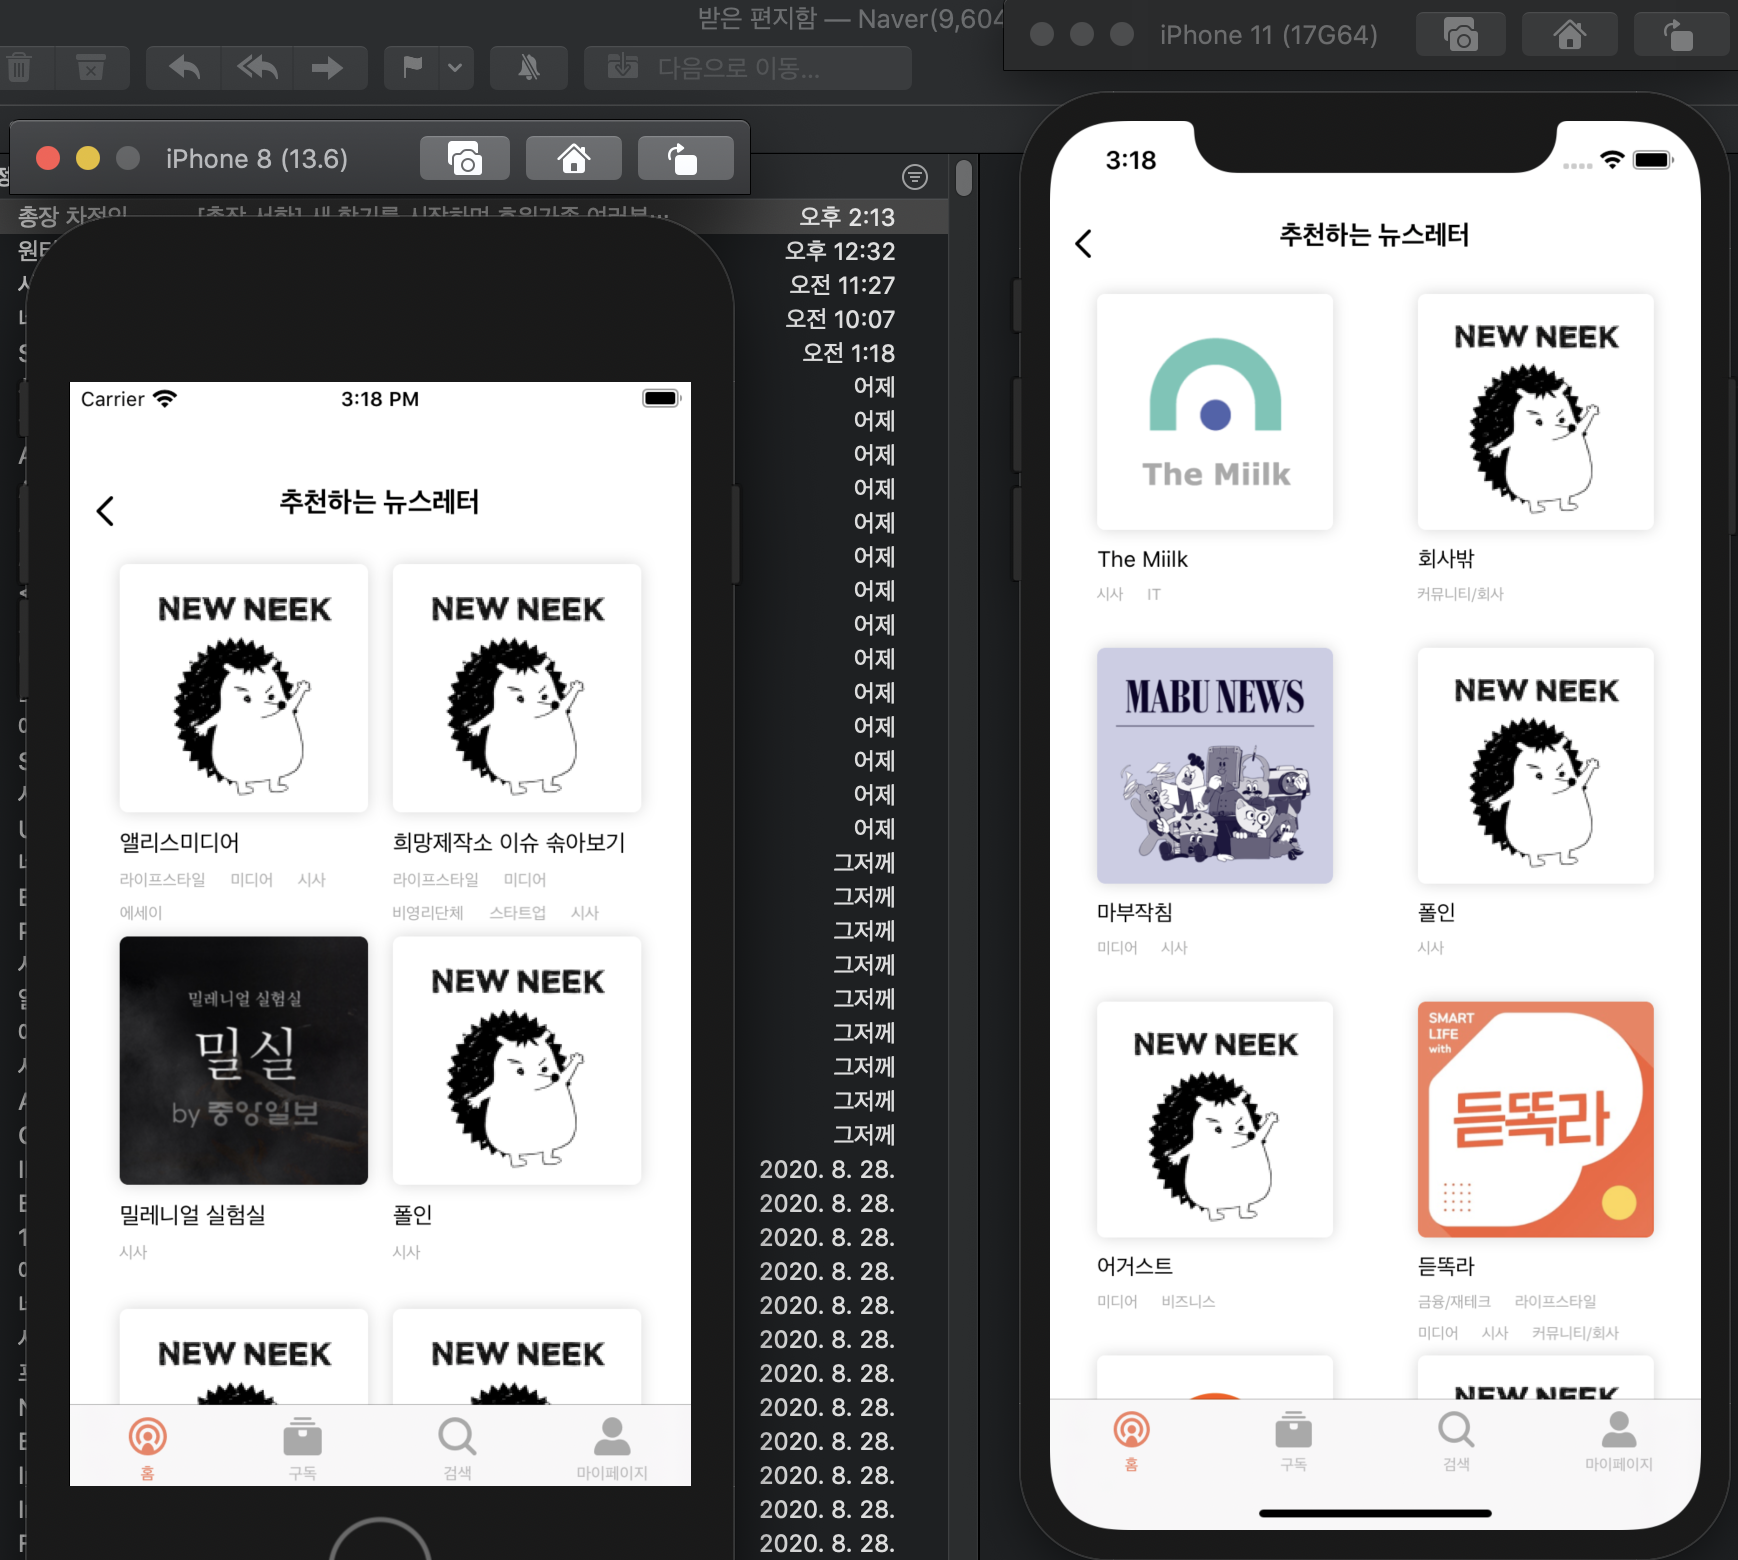
Task: Tap the 홈 tab in iPhone 8 app
Action: pos(147,1447)
